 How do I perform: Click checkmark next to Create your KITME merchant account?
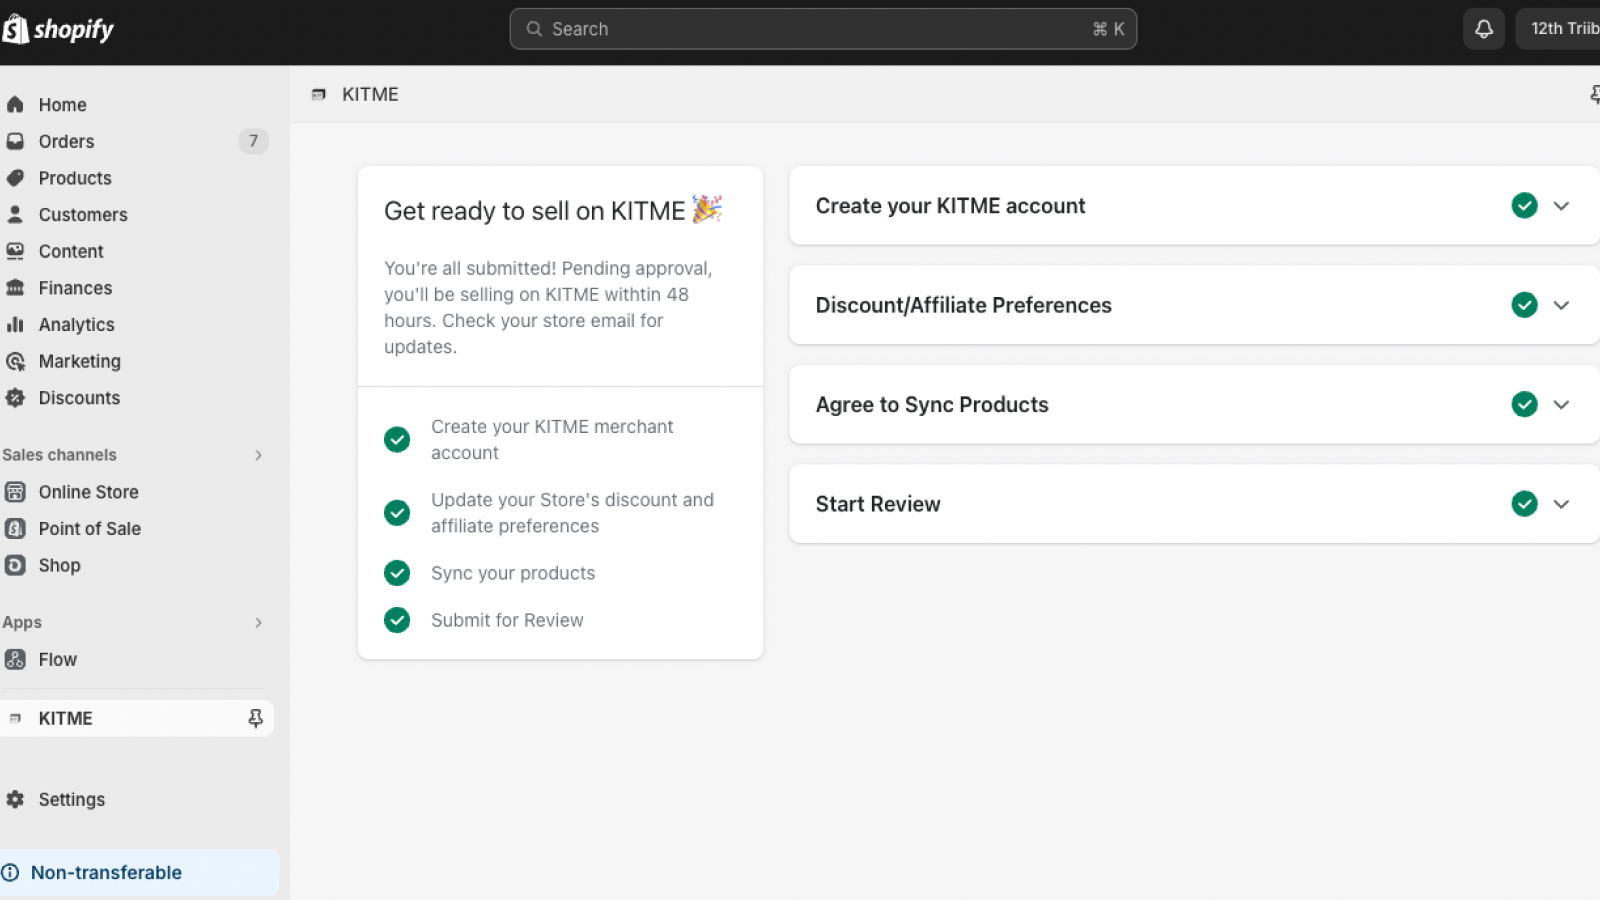(x=397, y=439)
